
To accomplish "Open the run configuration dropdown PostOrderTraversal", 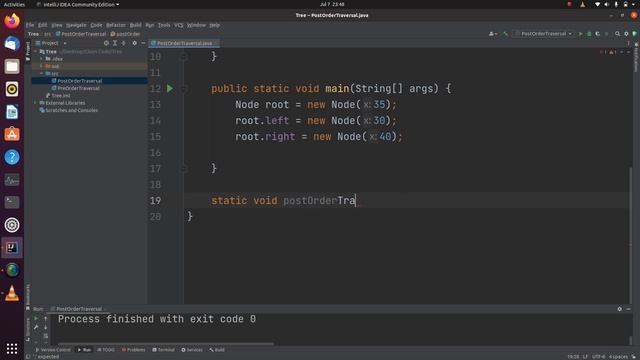I will pos(543,34).
